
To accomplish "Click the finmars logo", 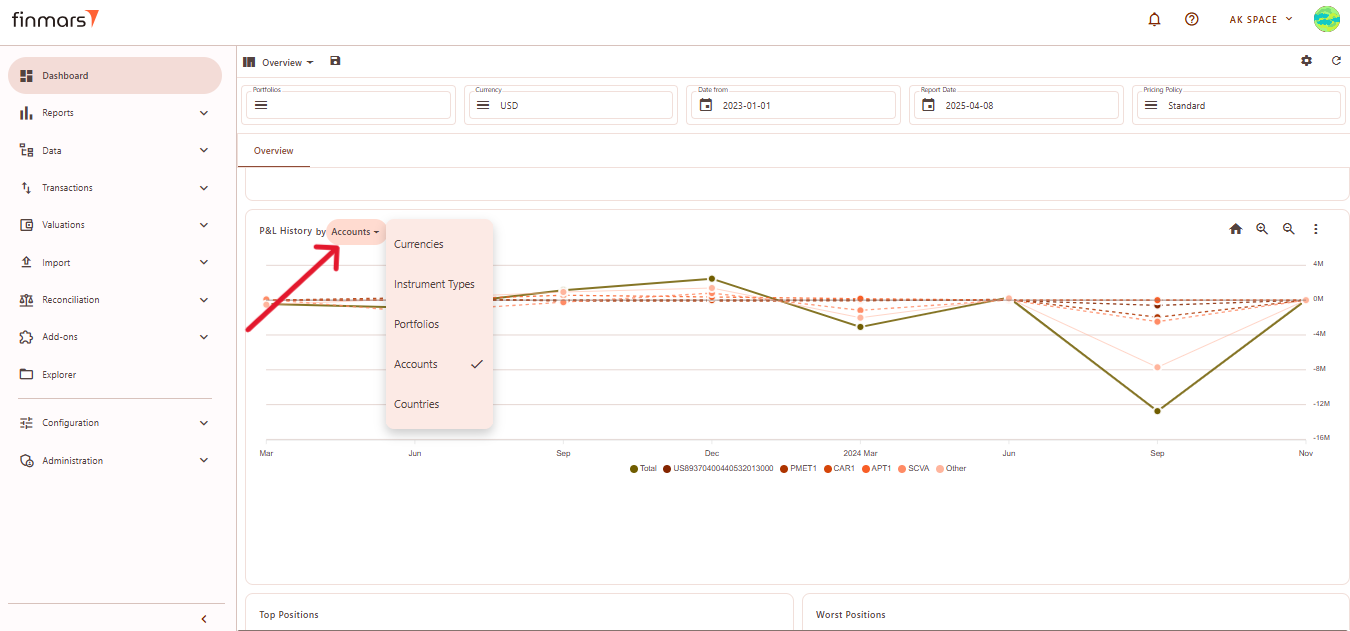I will pos(55,19).
